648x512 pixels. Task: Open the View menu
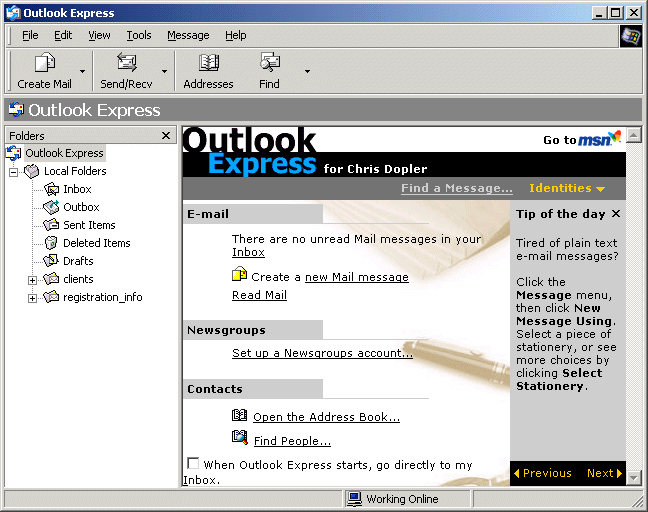pyautogui.click(x=99, y=36)
